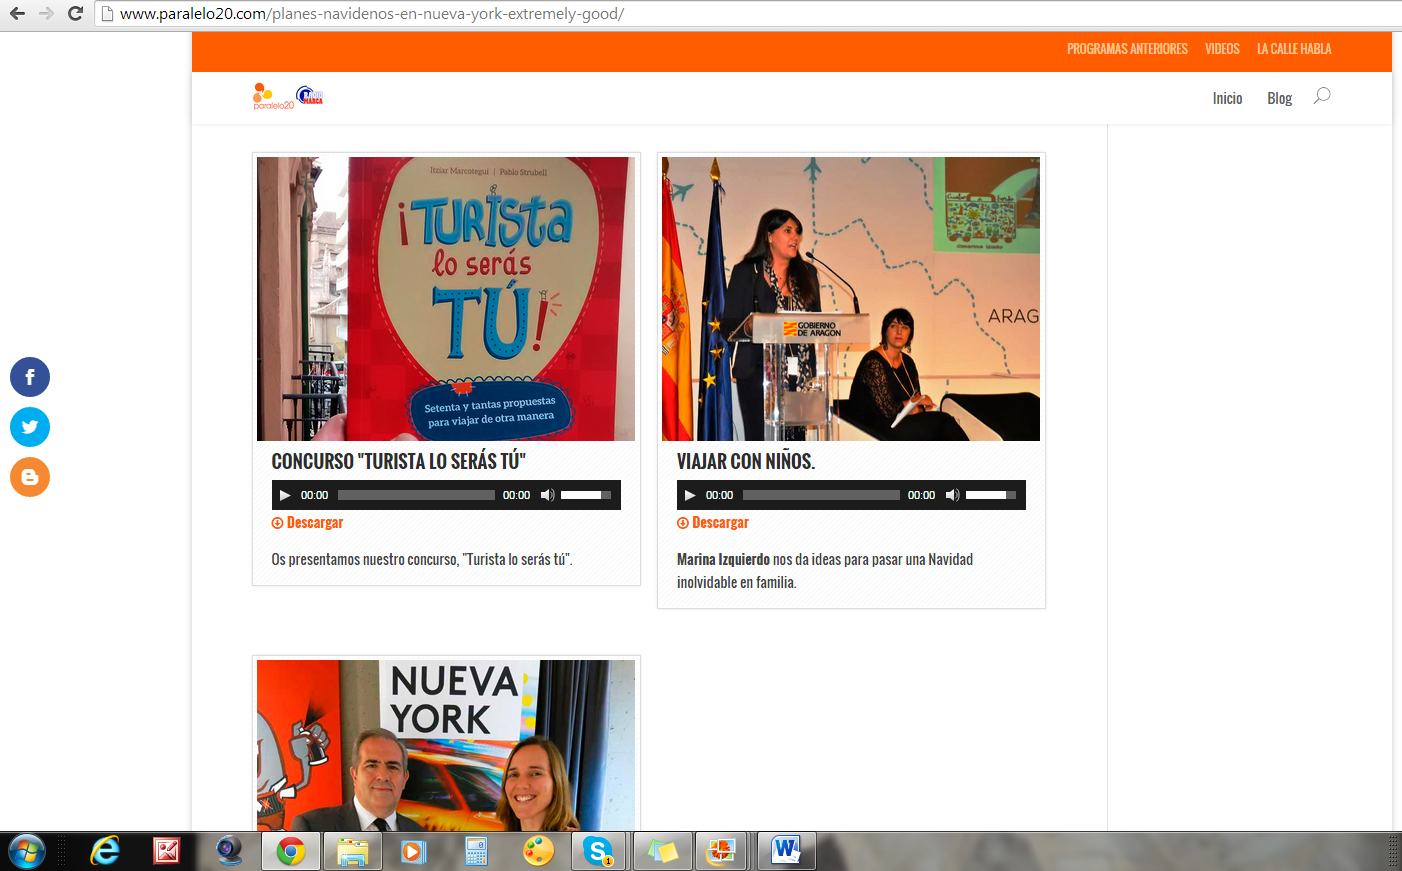Go back using browser back arrow
Image resolution: width=1402 pixels, height=871 pixels.
pyautogui.click(x=17, y=14)
